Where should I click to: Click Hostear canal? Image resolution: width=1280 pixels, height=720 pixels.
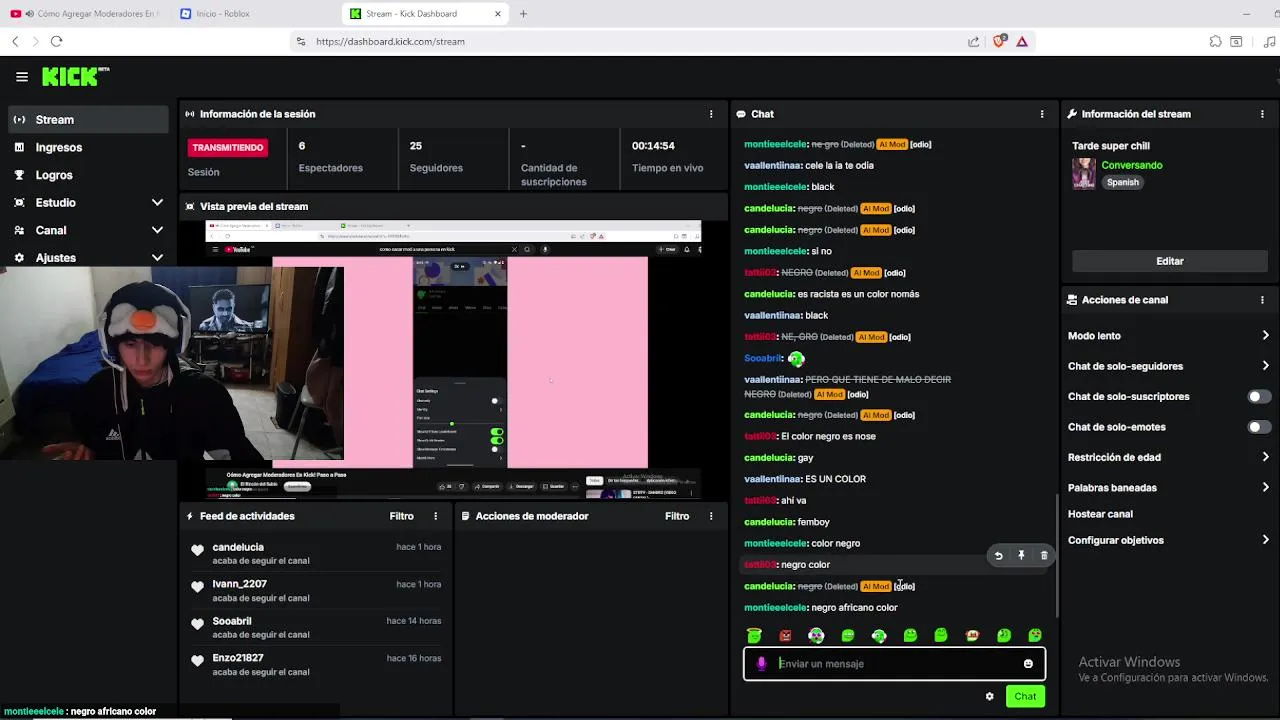tap(1100, 514)
